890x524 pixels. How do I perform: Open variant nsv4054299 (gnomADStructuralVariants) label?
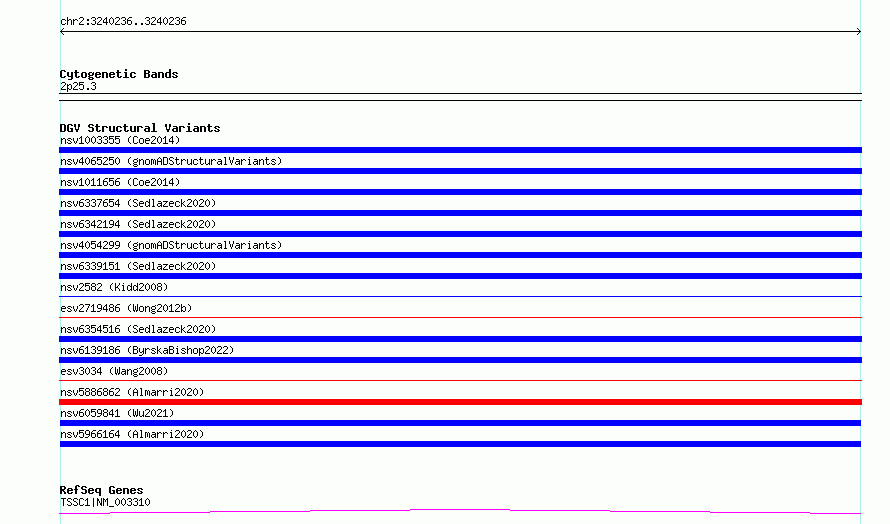(171, 245)
